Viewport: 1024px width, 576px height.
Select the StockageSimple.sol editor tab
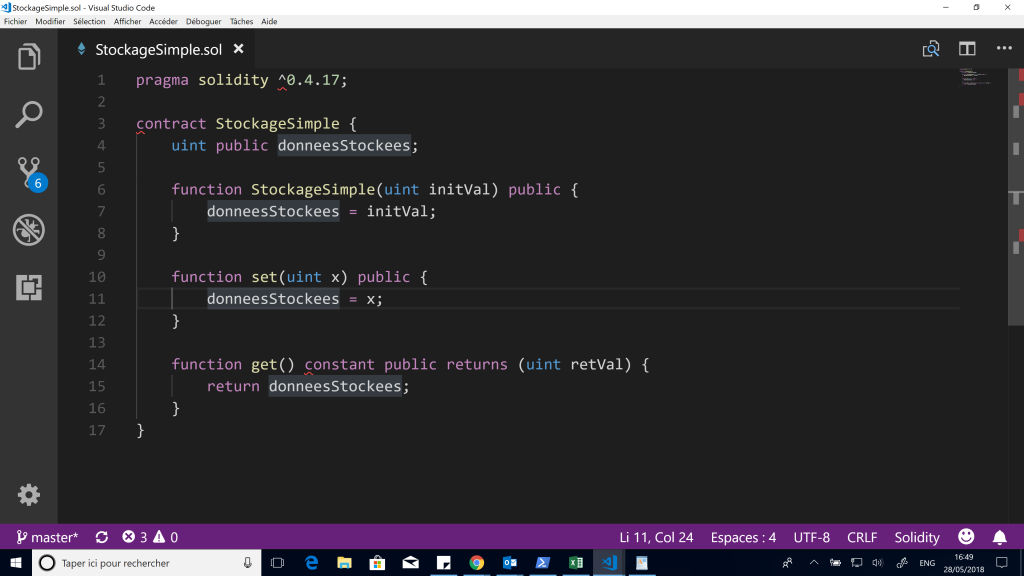(x=159, y=49)
